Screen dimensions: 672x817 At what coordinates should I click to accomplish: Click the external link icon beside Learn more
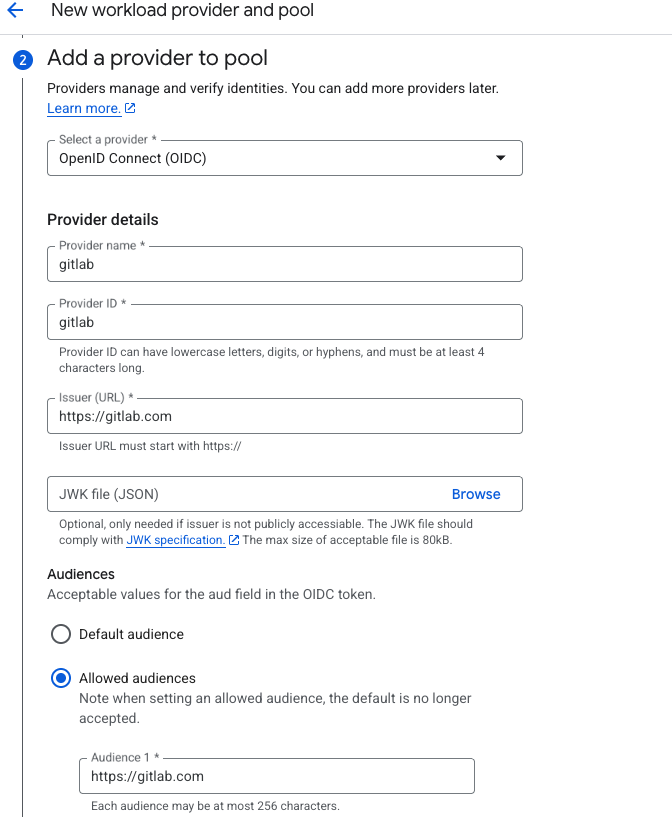[x=131, y=108]
